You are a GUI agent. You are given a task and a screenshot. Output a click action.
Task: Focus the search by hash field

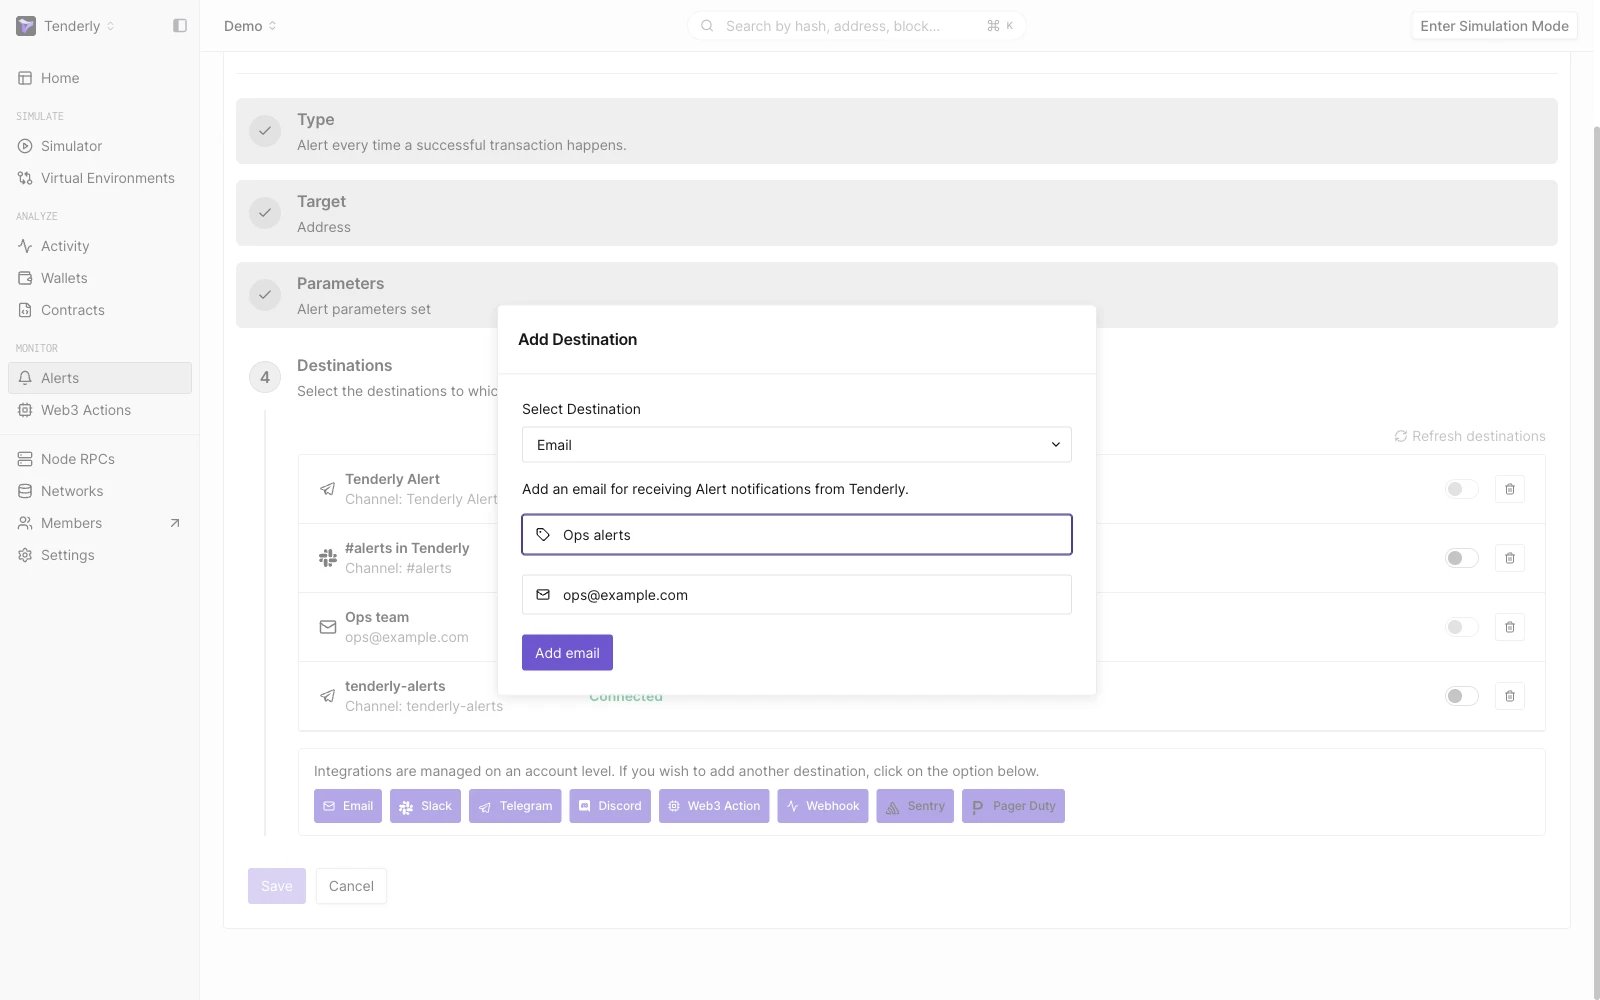click(856, 26)
